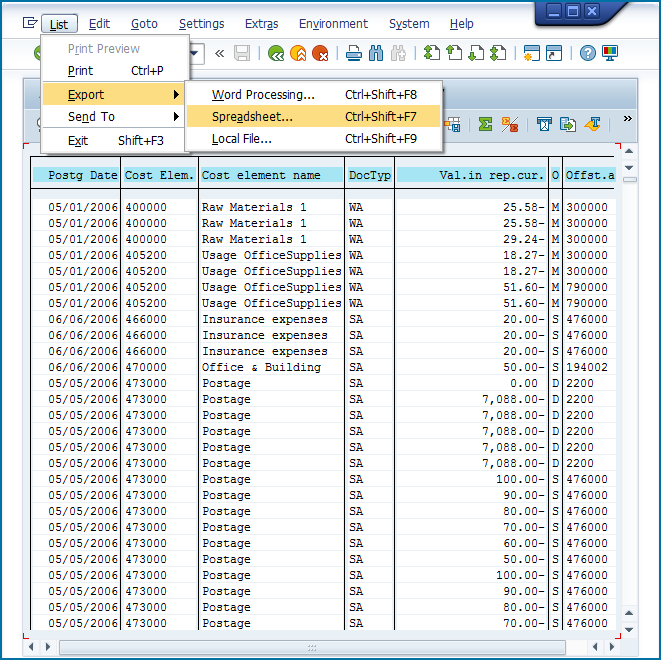Click the printer icon in toolbar
The height and width of the screenshot is (660, 661).
click(354, 54)
